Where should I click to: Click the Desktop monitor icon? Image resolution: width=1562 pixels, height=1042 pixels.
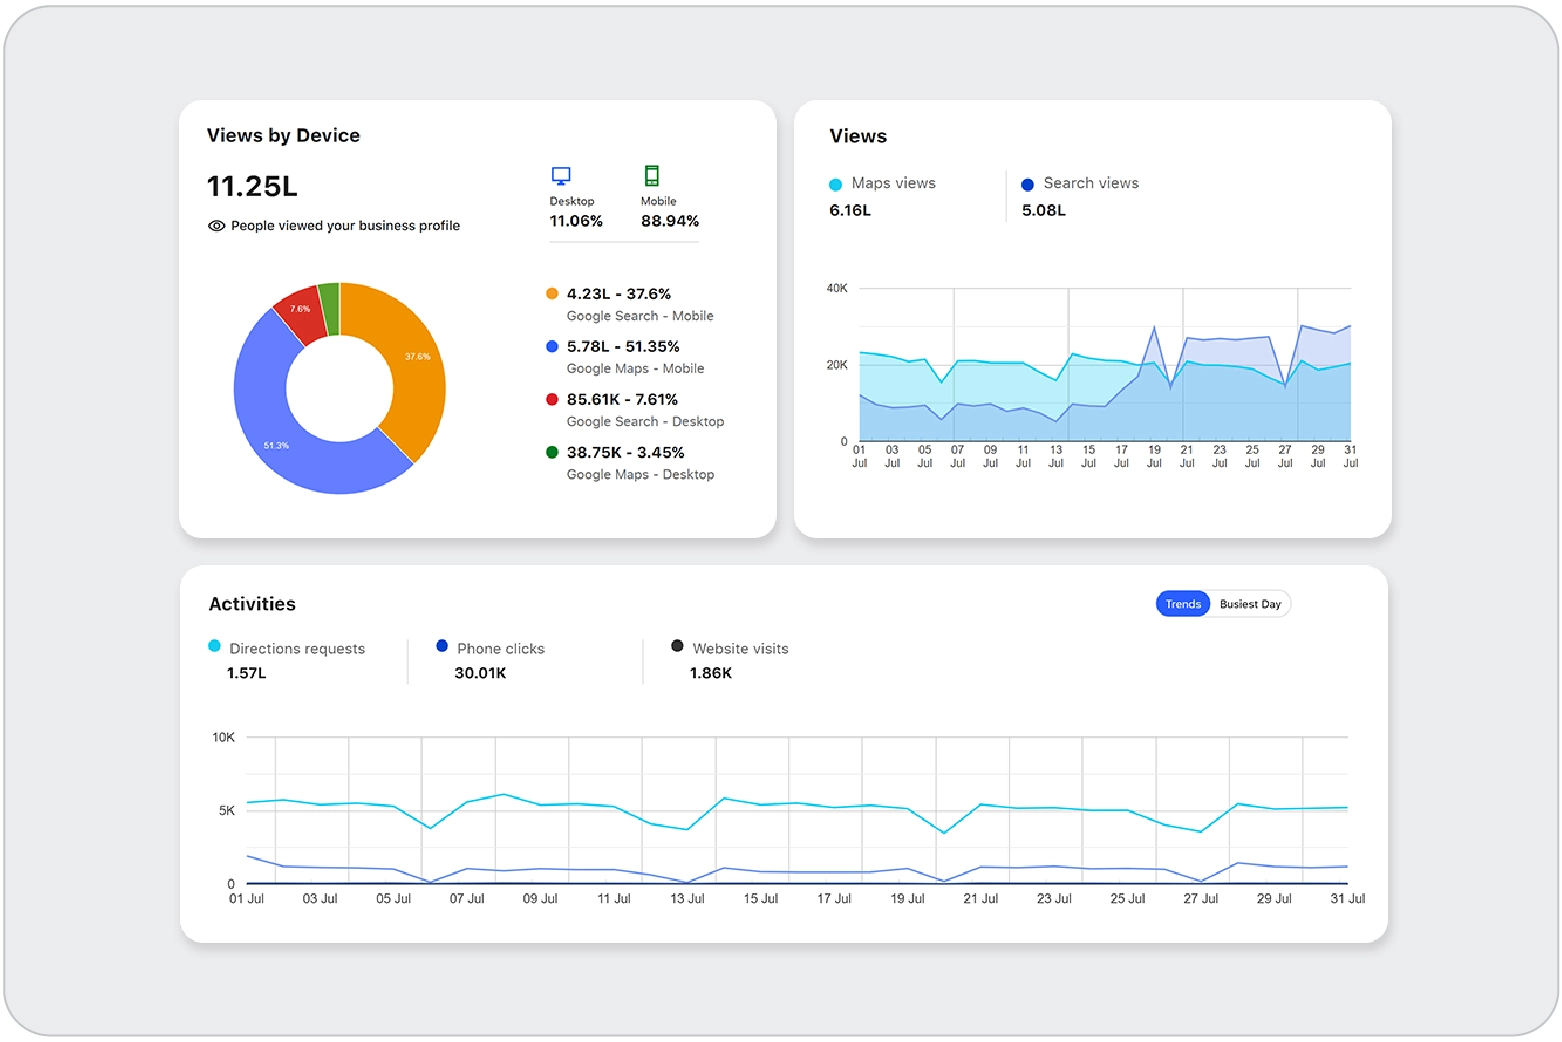point(561,176)
